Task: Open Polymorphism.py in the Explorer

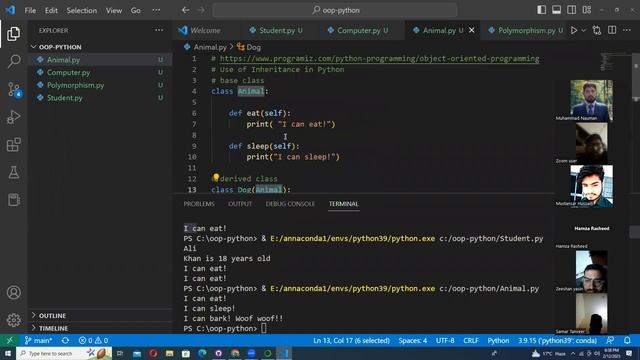Action: point(100,85)
